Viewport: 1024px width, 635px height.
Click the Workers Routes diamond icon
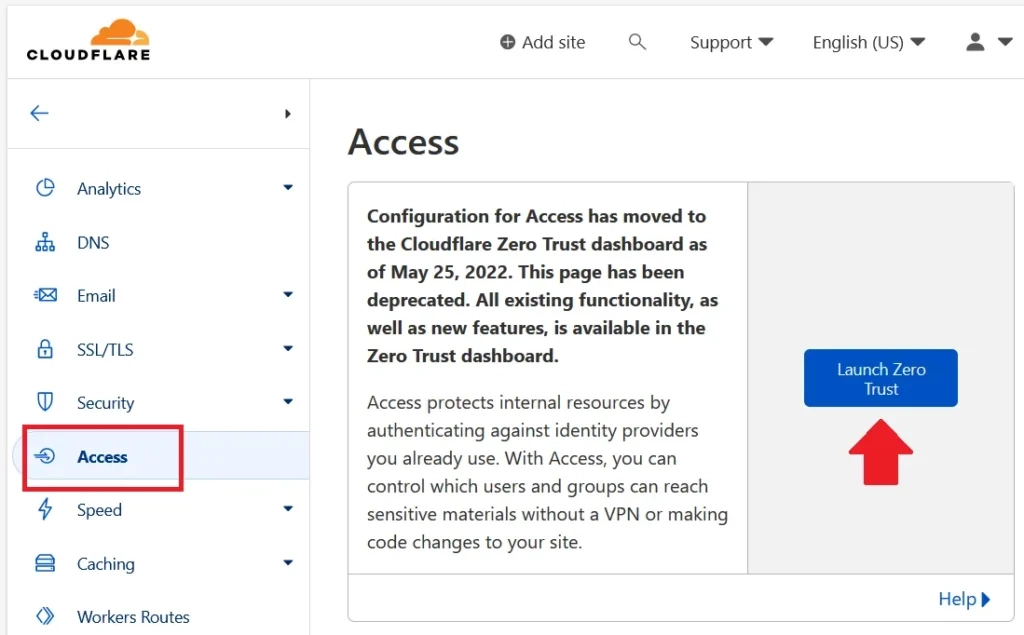45,616
